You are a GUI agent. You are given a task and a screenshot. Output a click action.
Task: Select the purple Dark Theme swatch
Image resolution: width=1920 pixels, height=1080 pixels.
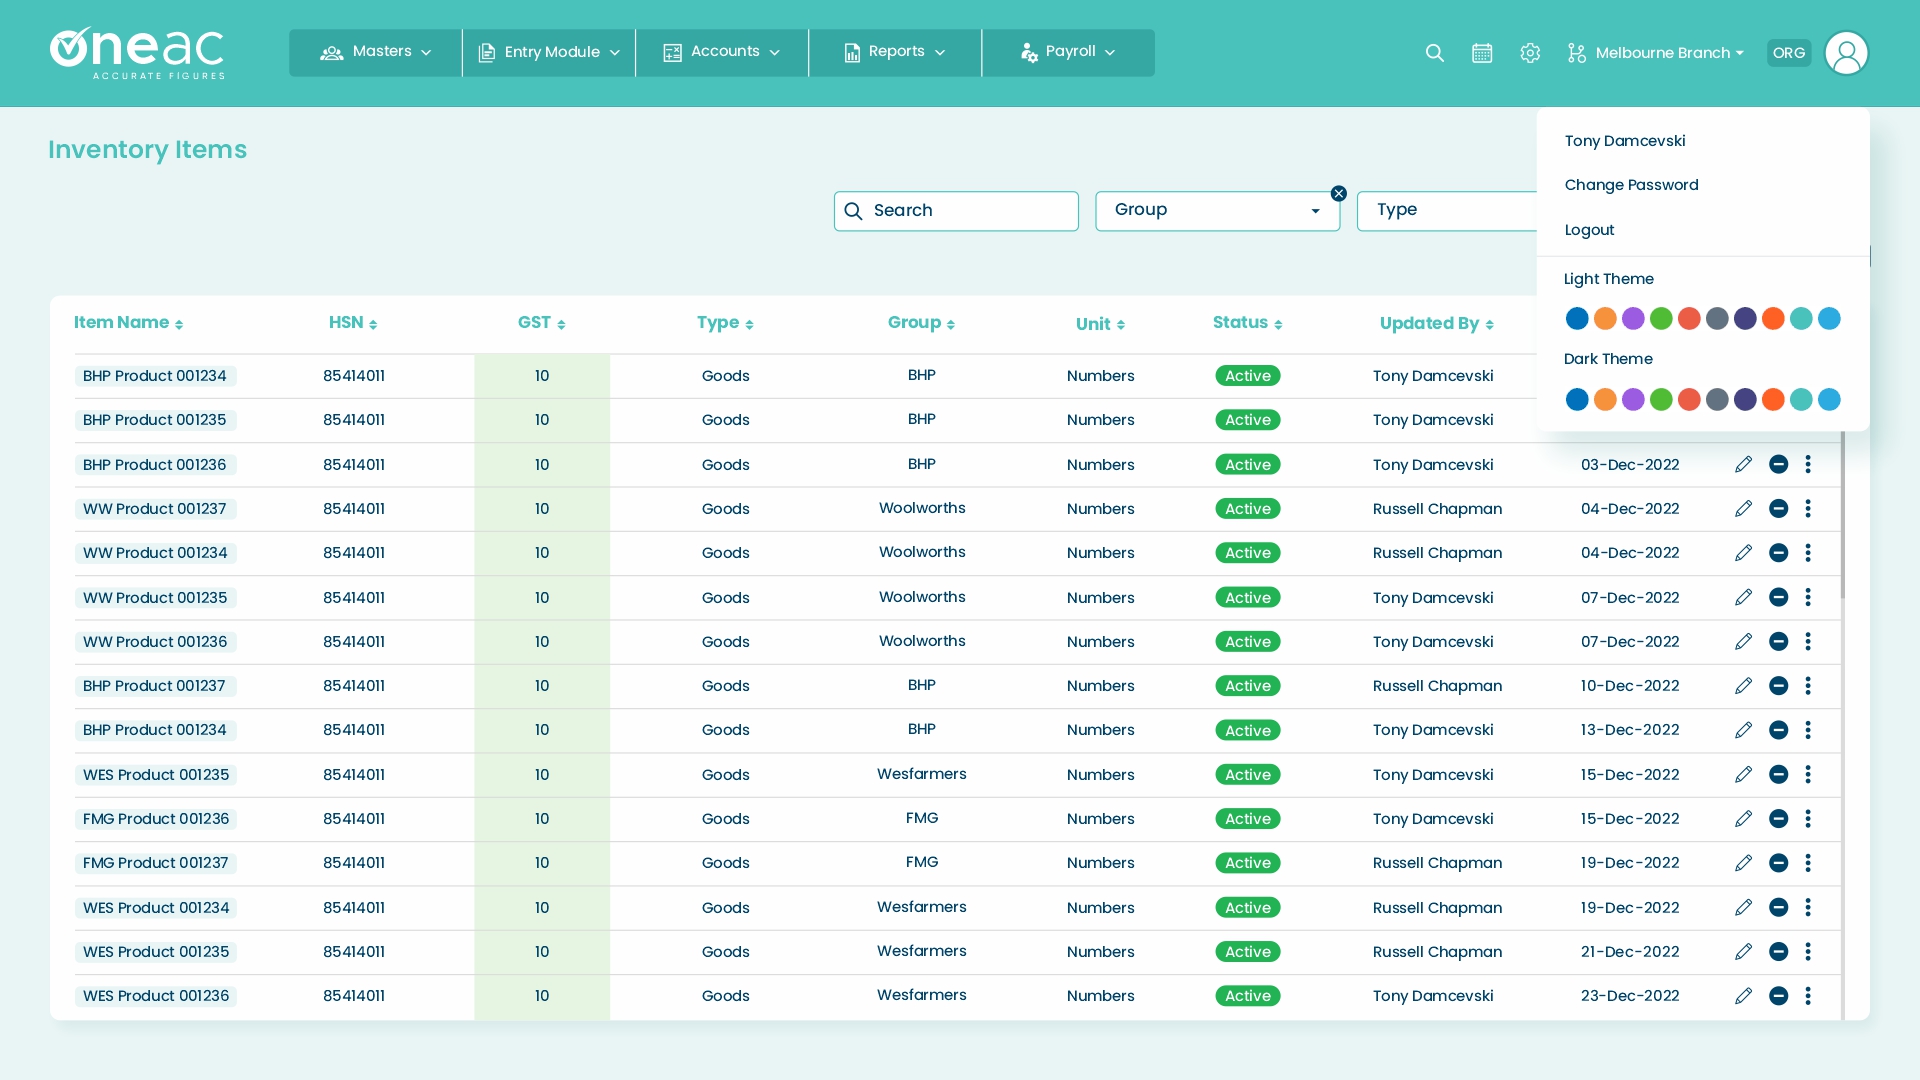click(x=1633, y=399)
